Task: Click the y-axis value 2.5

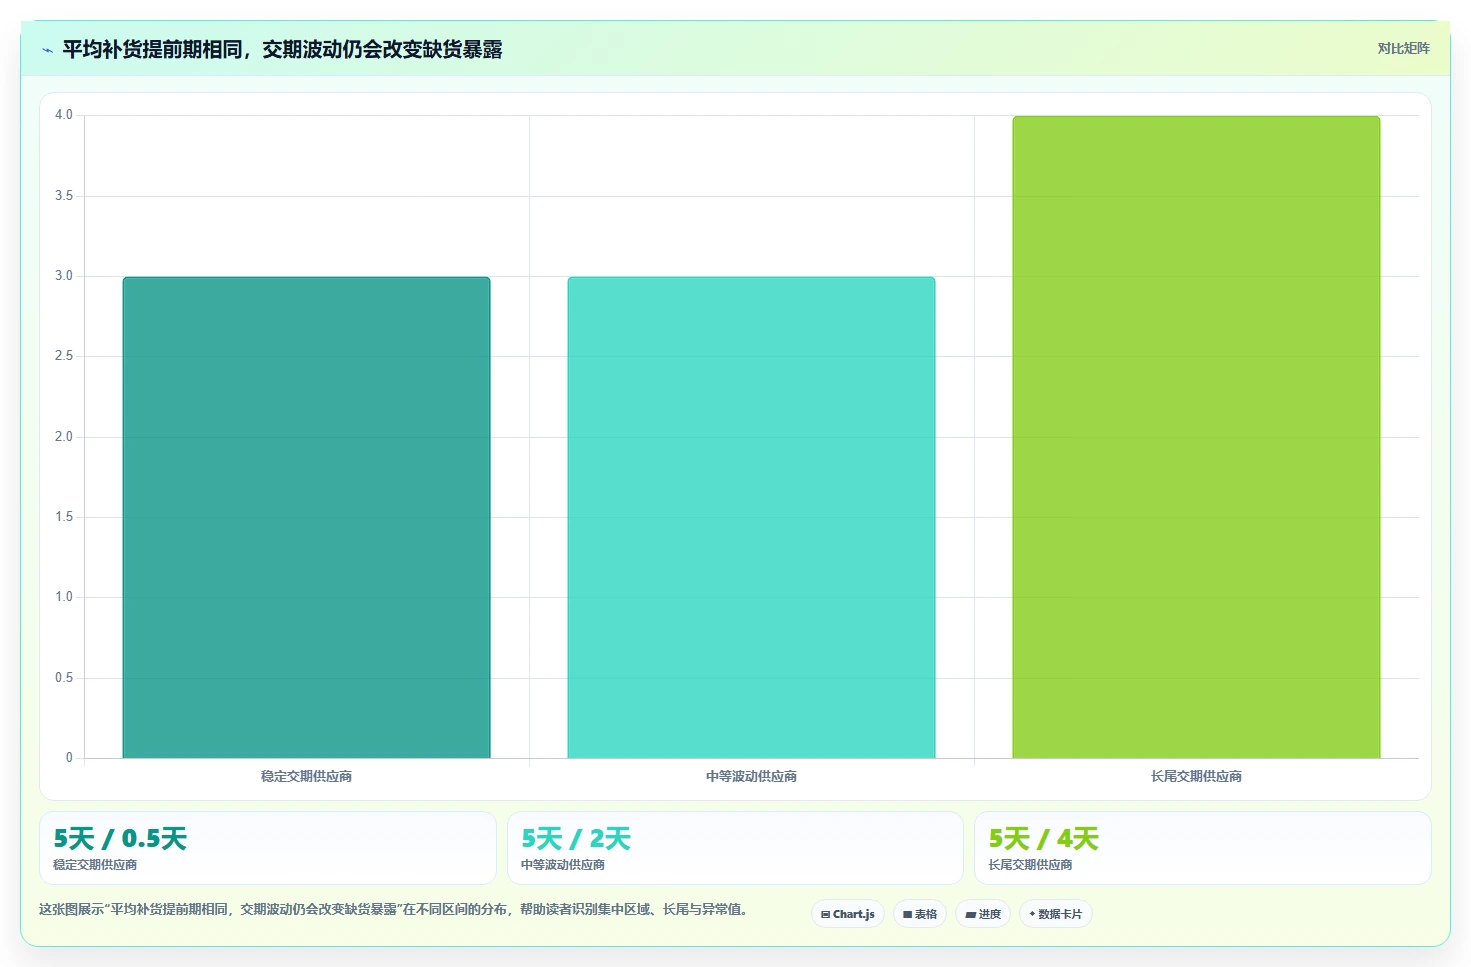Action: pyautogui.click(x=64, y=356)
